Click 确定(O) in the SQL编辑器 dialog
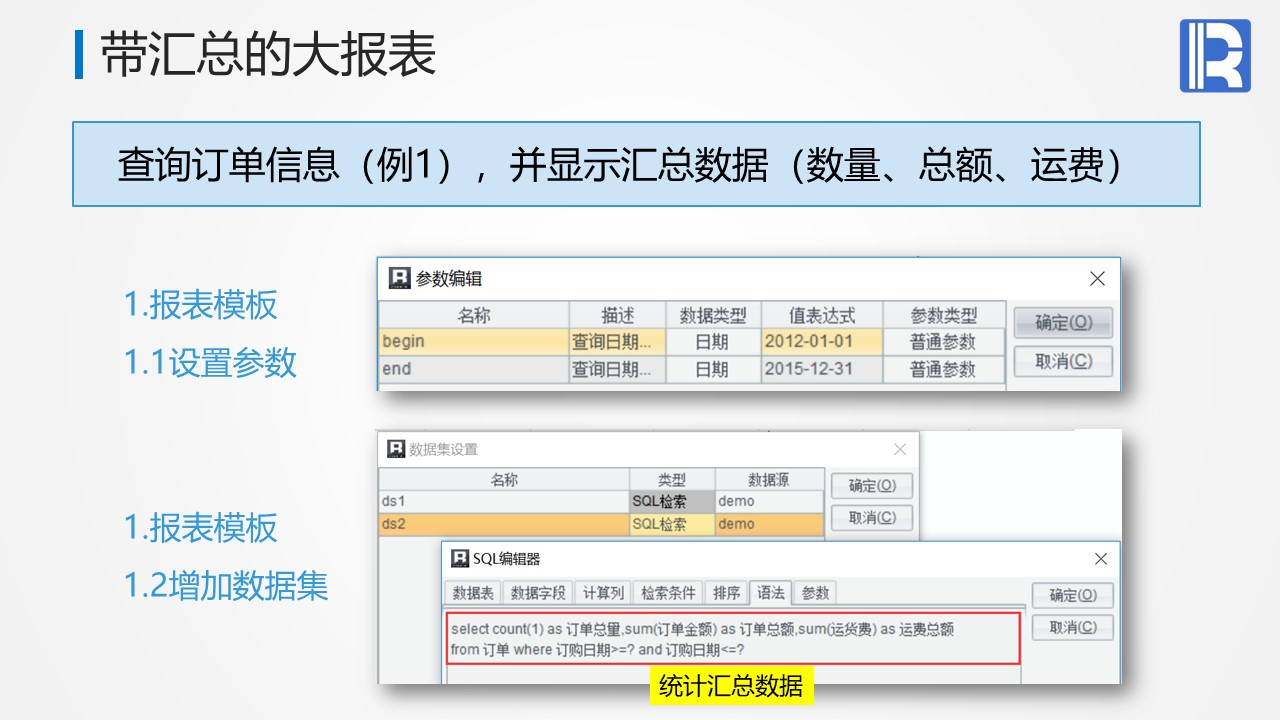This screenshot has width=1280, height=720. tap(1073, 595)
